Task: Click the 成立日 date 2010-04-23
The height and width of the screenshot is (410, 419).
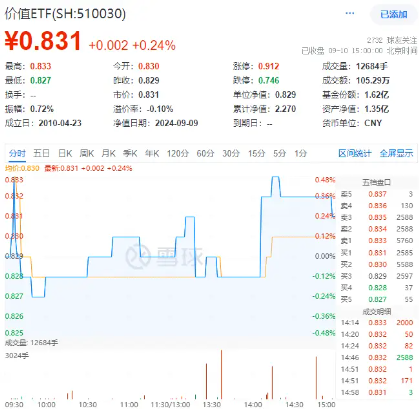Action: point(60,123)
